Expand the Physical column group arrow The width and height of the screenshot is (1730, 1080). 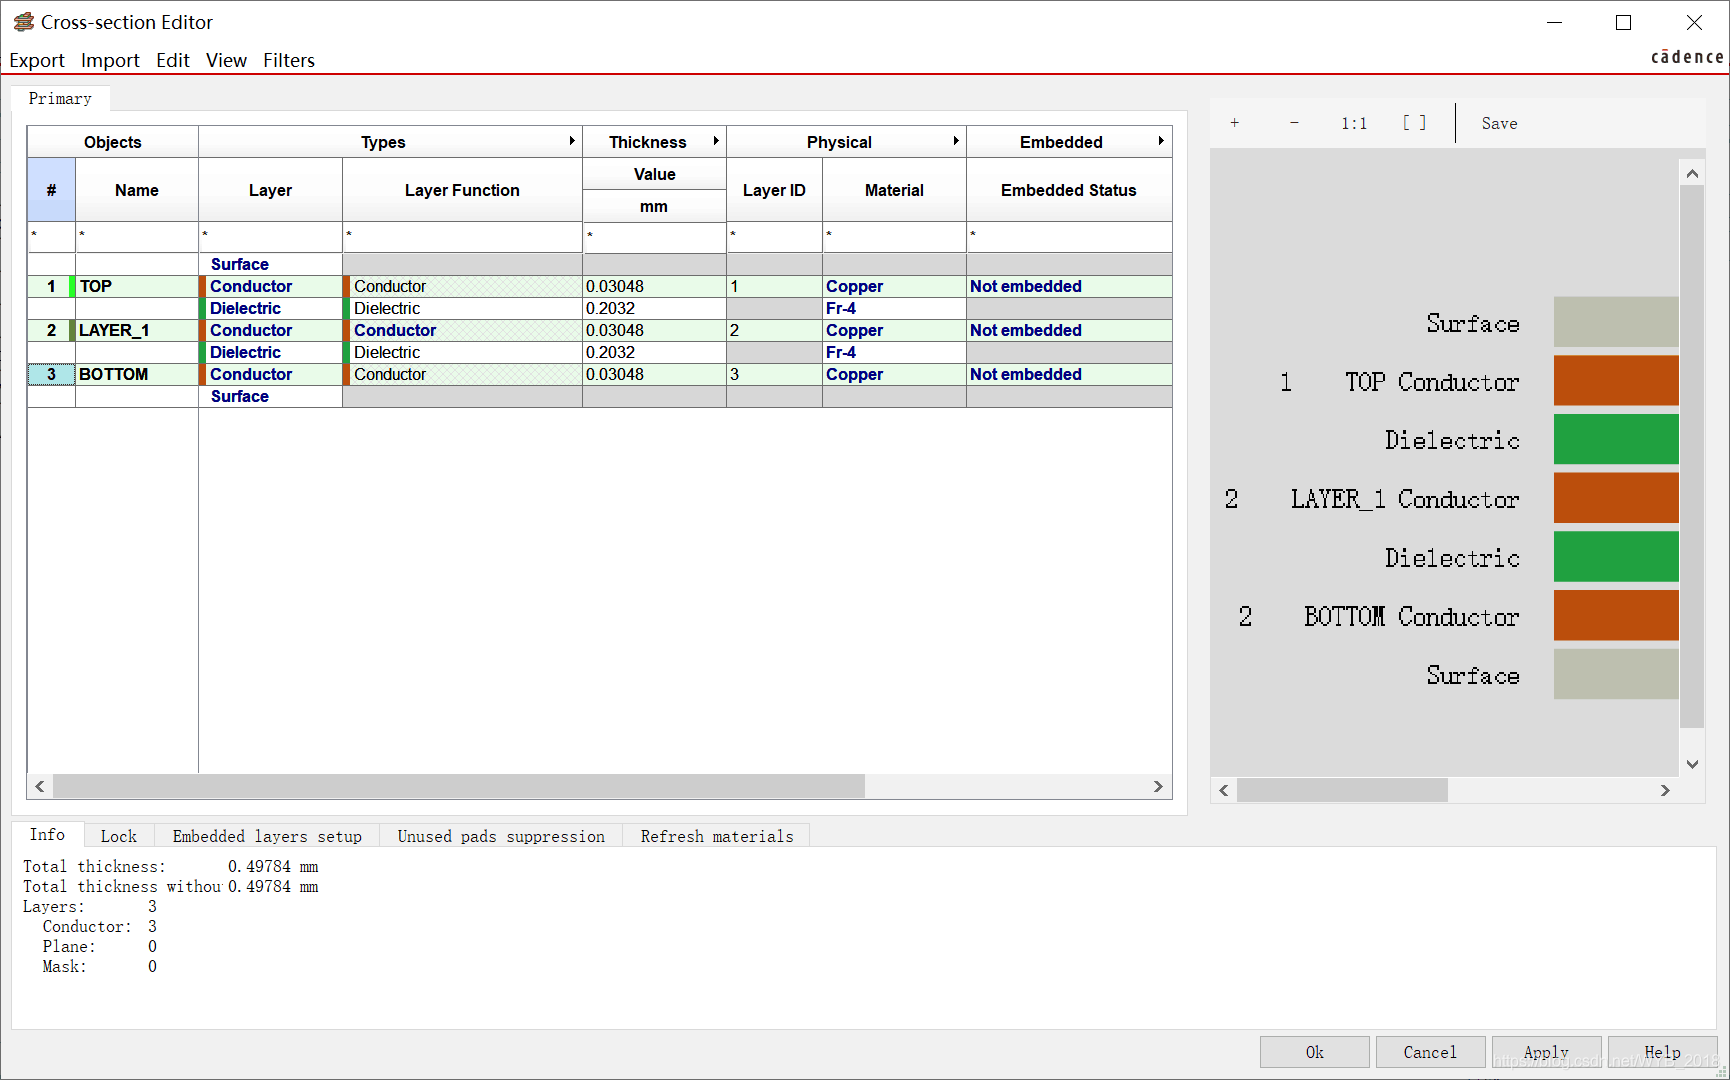click(956, 141)
